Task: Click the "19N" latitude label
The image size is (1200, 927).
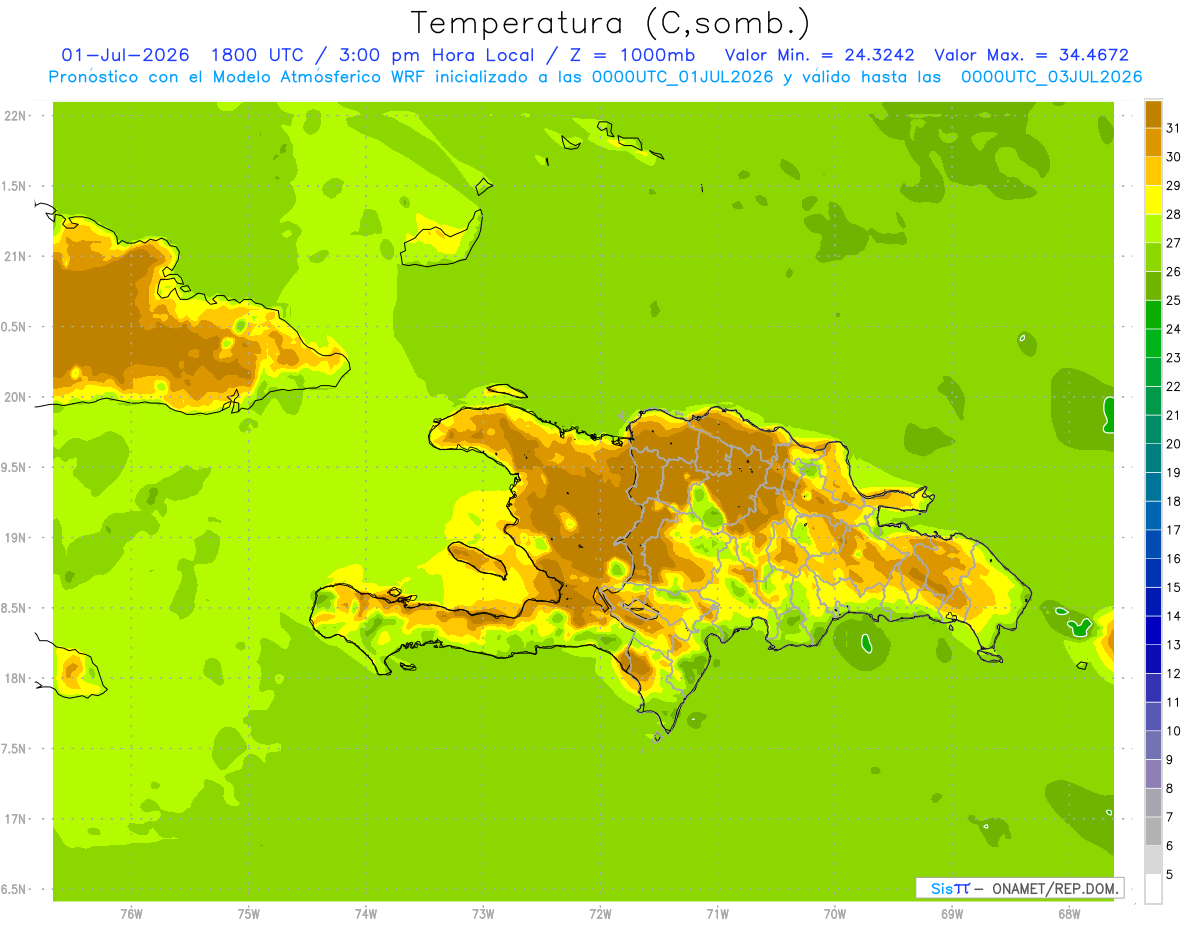Action: pyautogui.click(x=15, y=538)
